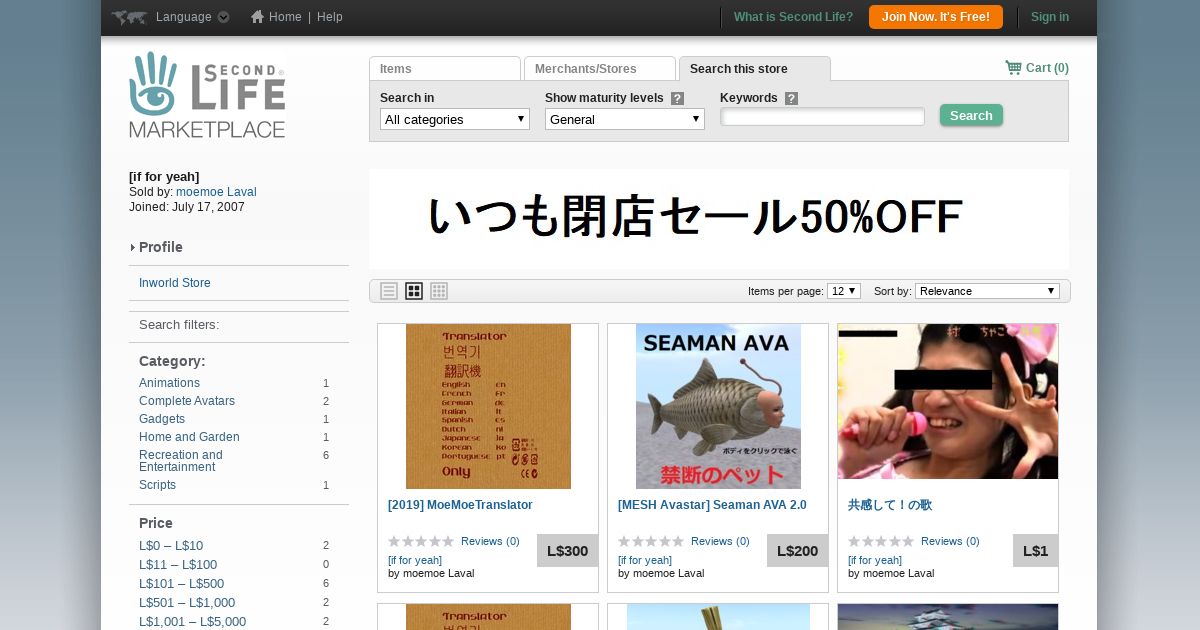Filter by Complete Avatars category
1200x630 pixels.
[x=187, y=401]
